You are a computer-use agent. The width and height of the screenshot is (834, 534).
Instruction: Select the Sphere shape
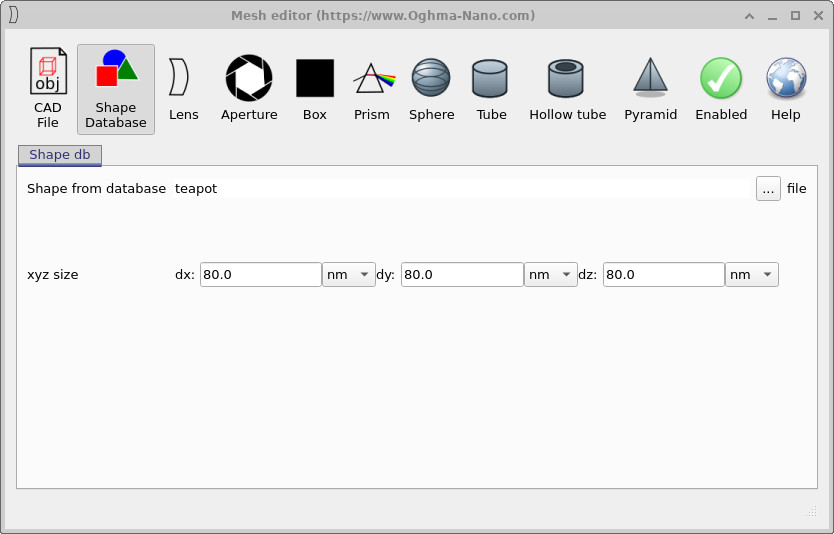pos(431,89)
